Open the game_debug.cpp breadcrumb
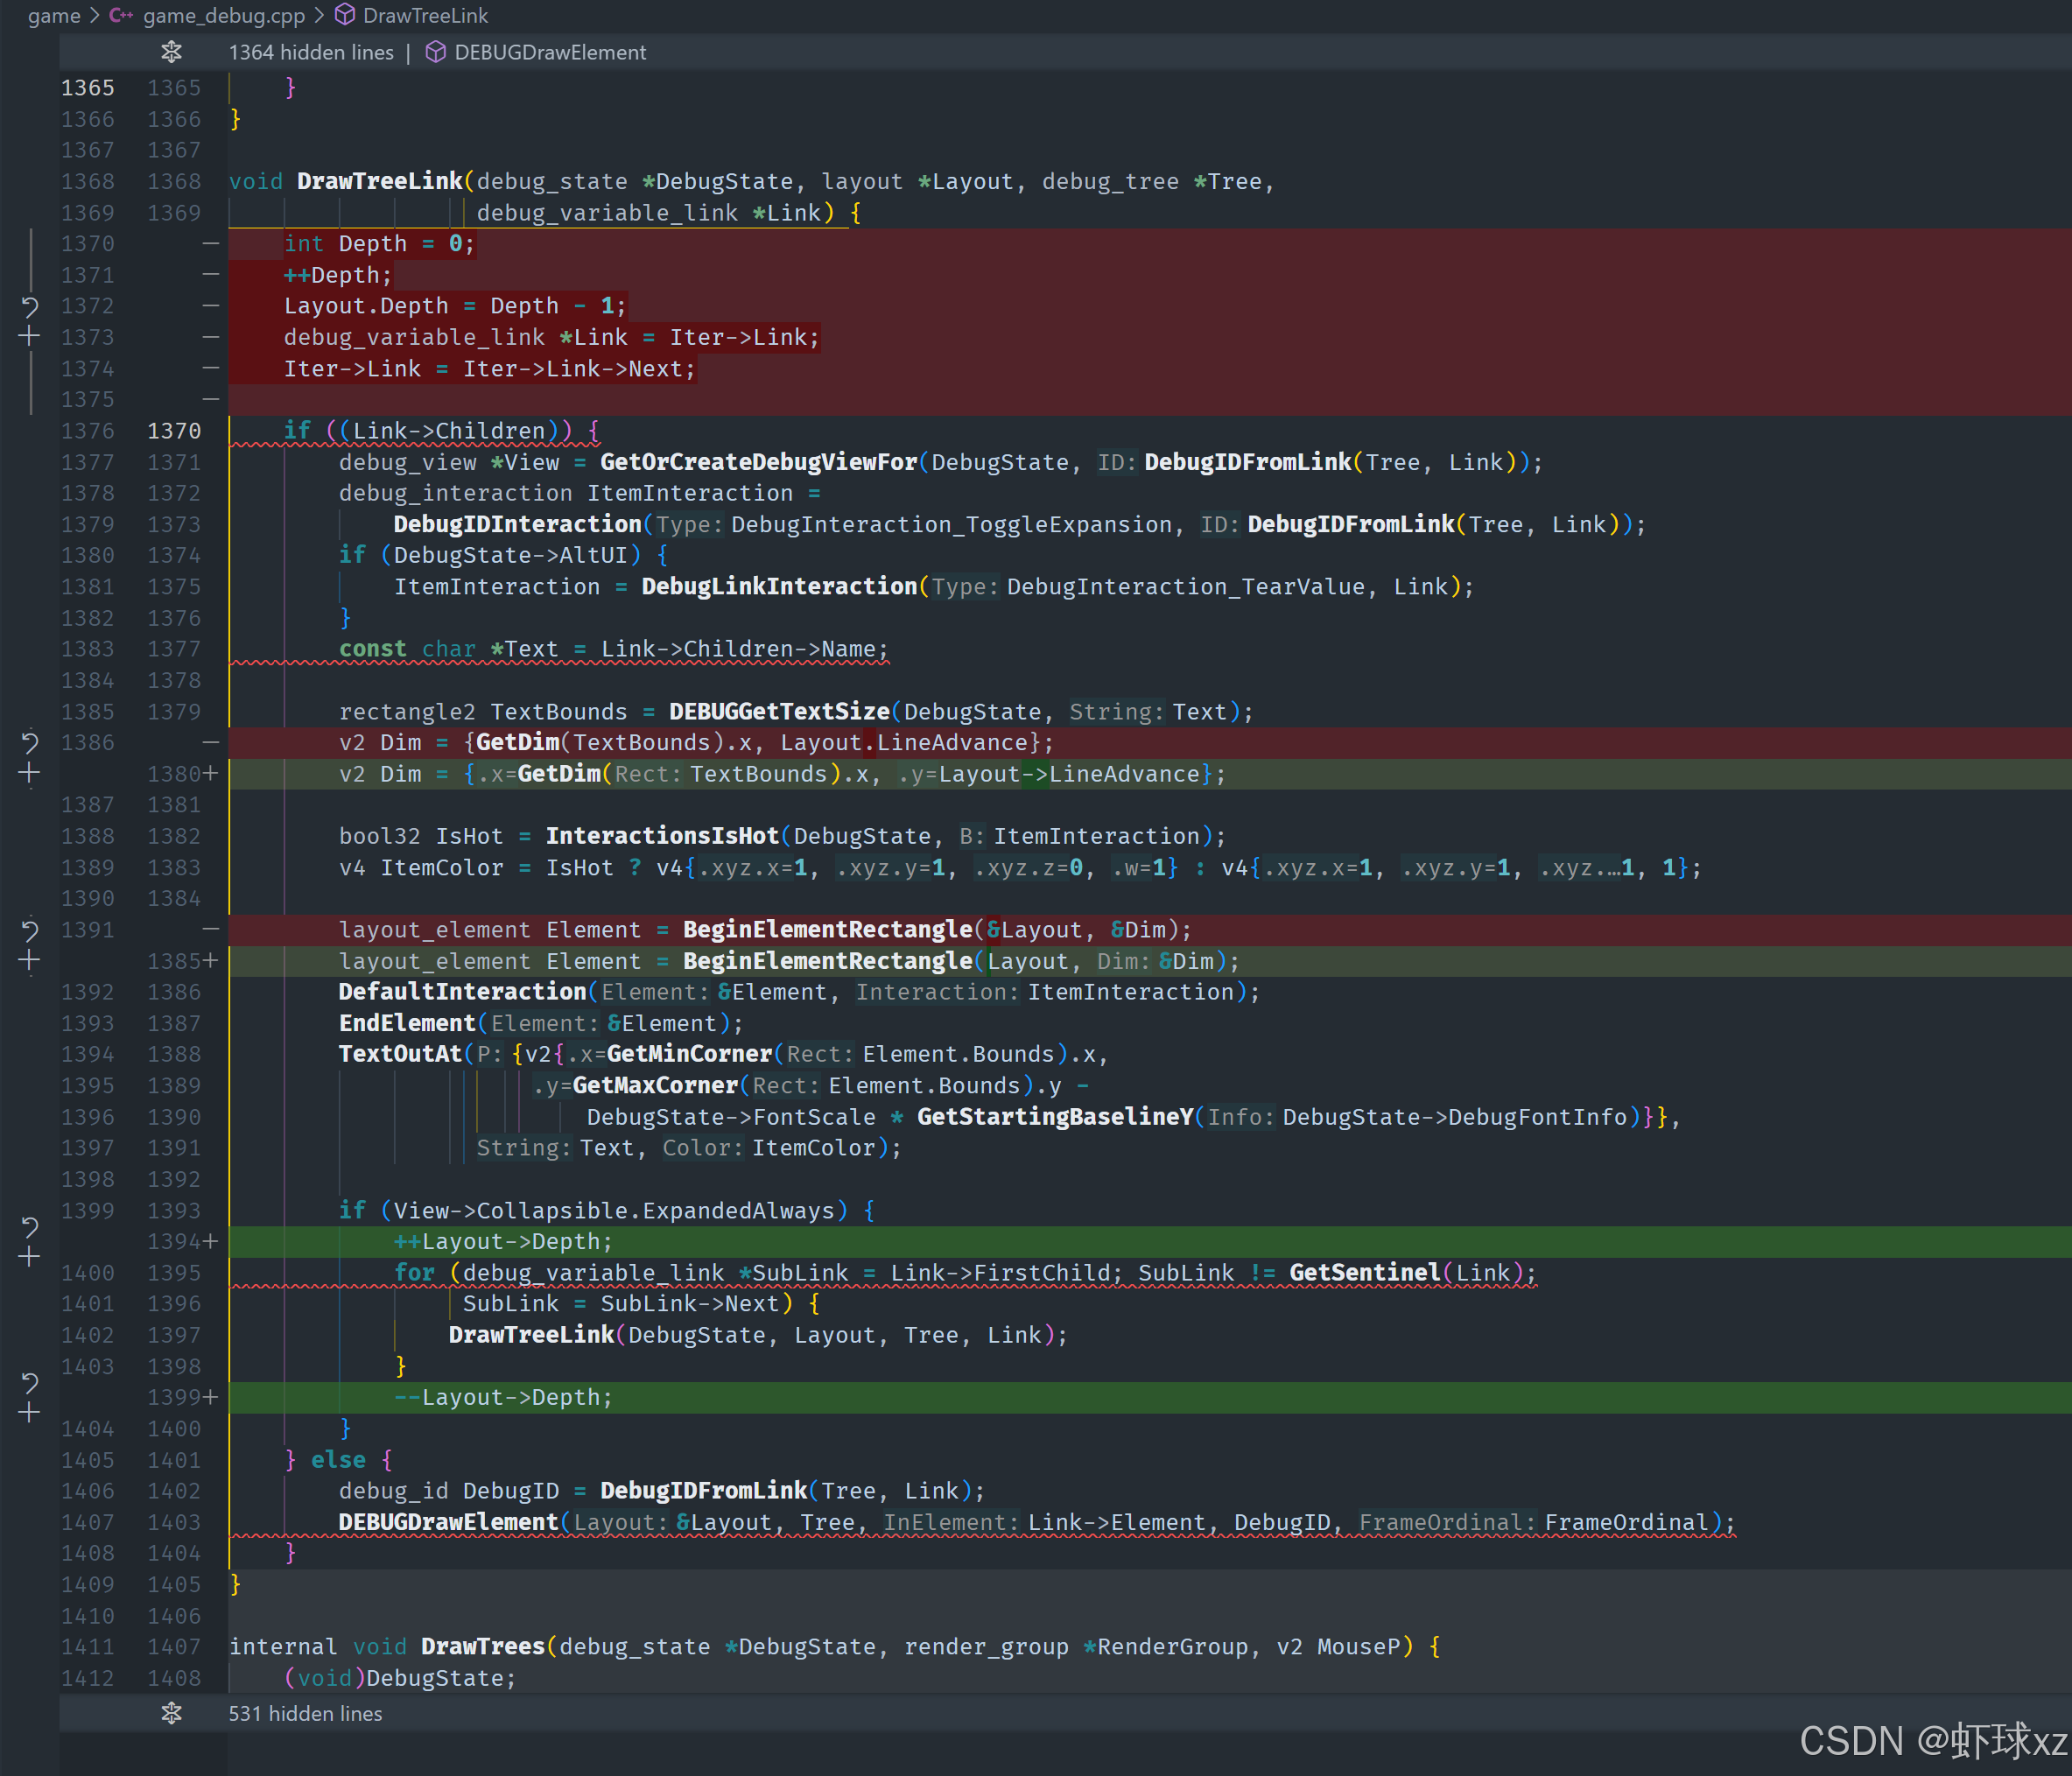2072x1776 pixels. click(223, 15)
